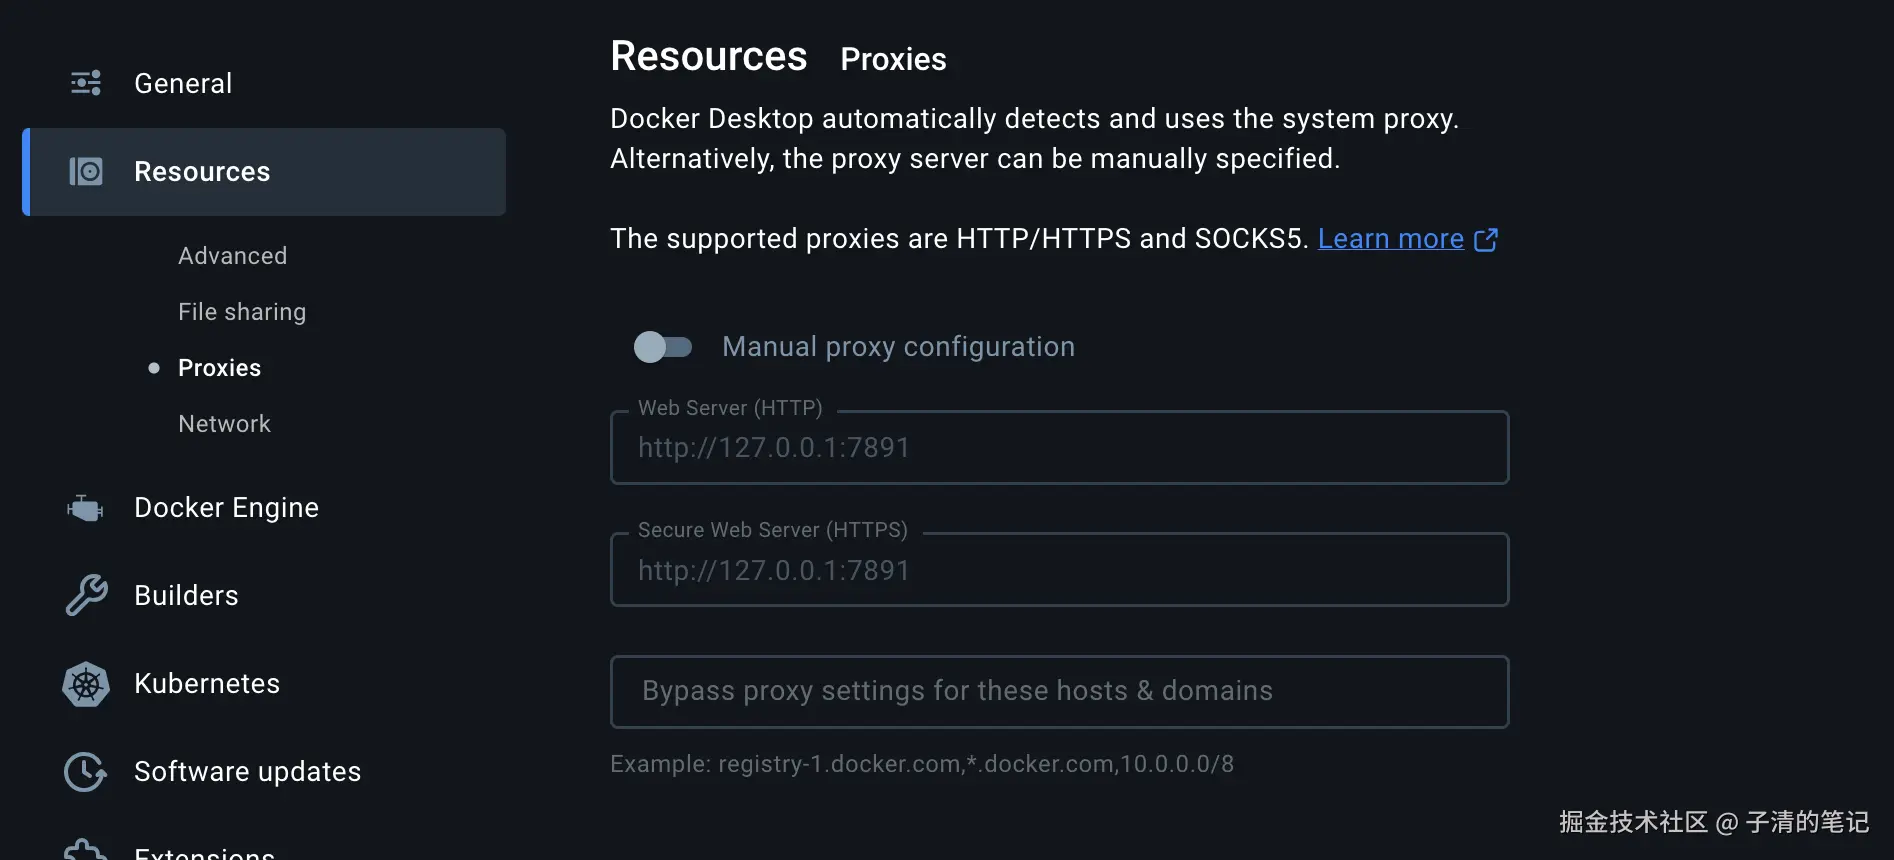
Task: Open the General settings tab
Action: pos(183,83)
